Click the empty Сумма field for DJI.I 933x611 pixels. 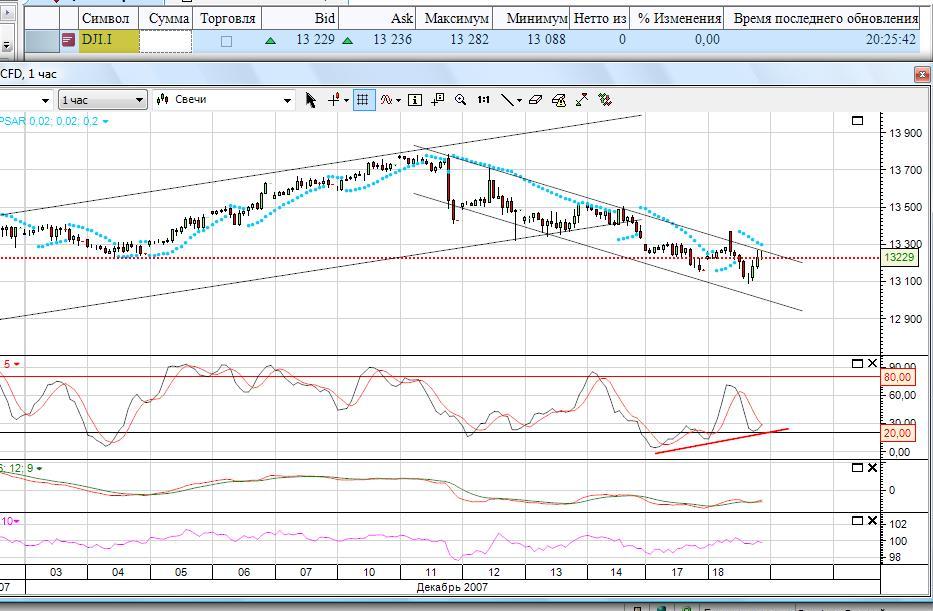click(165, 40)
